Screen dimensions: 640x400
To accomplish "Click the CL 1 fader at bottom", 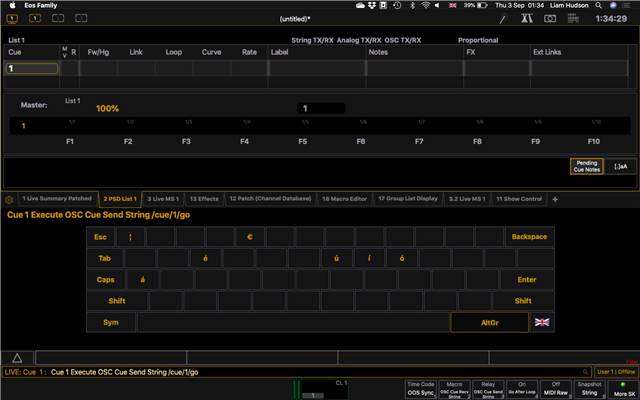I will 320,389.
